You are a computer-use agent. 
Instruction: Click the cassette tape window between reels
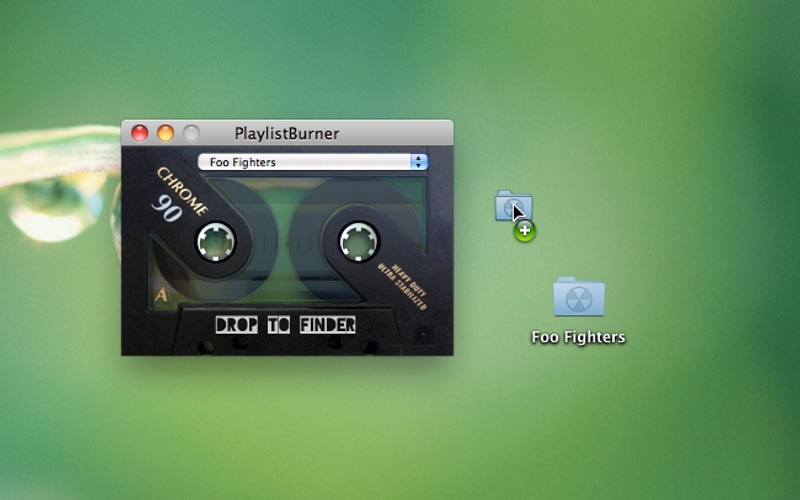coord(287,242)
